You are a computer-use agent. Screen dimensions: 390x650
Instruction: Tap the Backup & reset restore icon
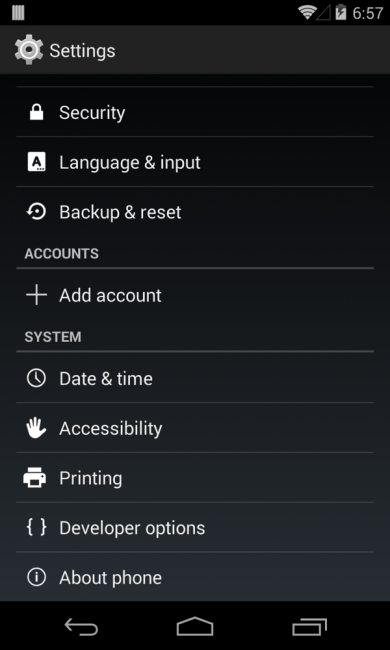click(36, 212)
